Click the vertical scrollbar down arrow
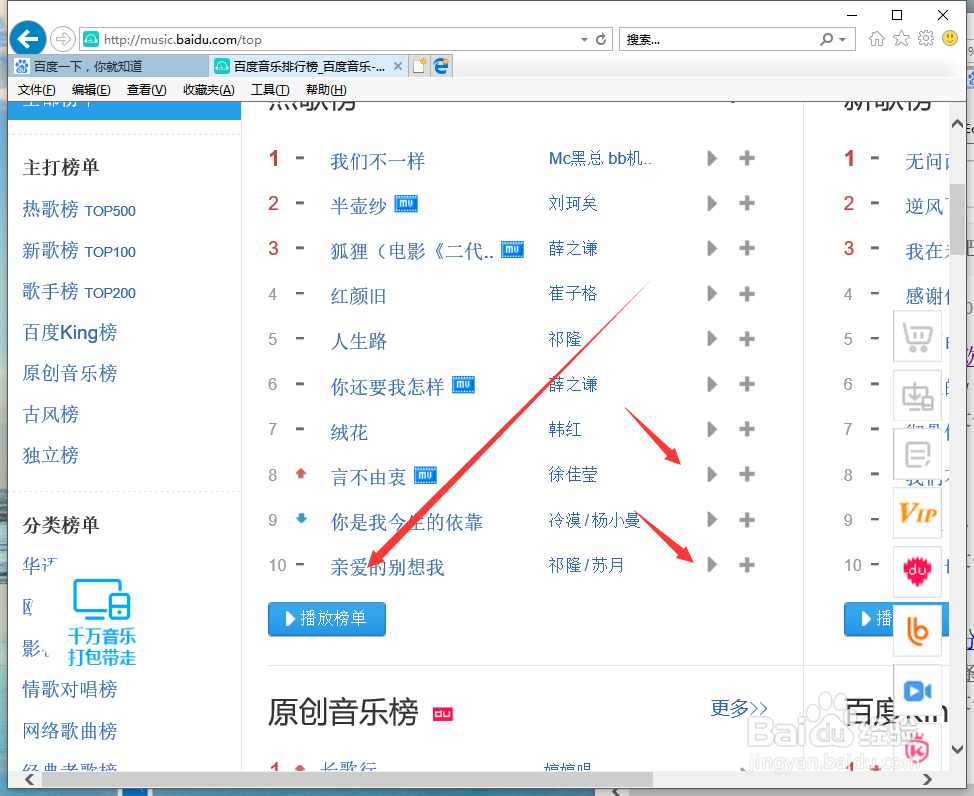 957,749
